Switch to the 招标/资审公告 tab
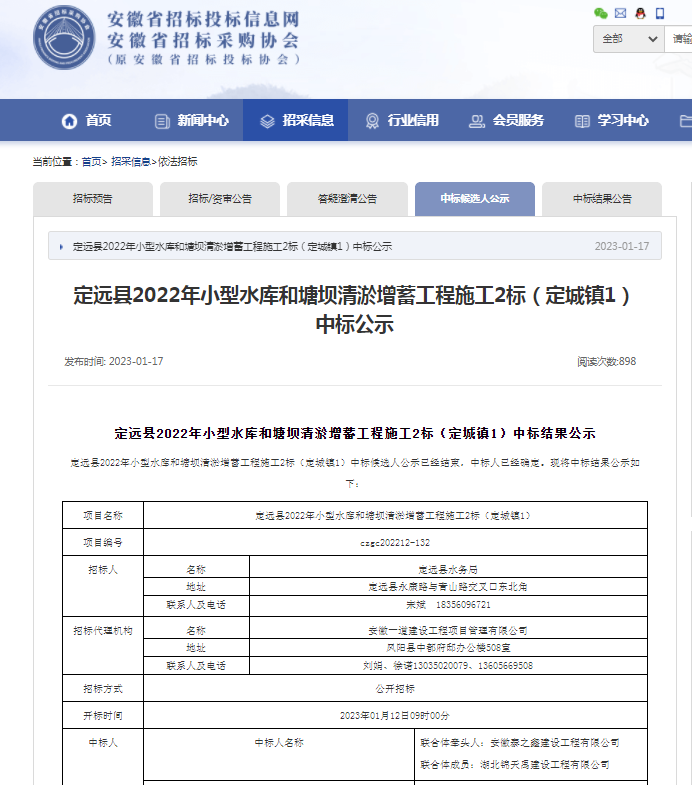Image resolution: width=692 pixels, height=785 pixels. tap(220, 199)
